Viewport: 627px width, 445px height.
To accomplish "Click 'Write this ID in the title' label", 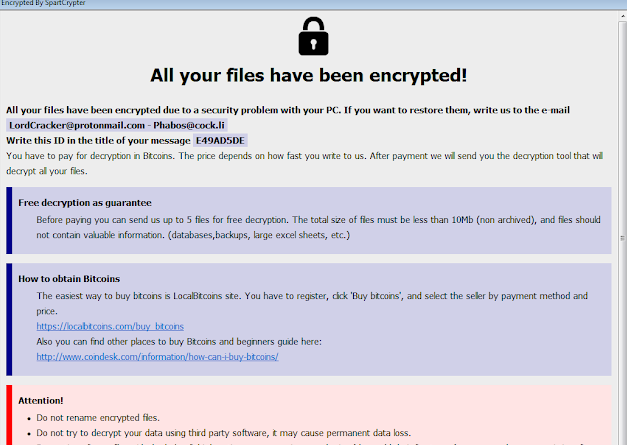I will (x=97, y=140).
